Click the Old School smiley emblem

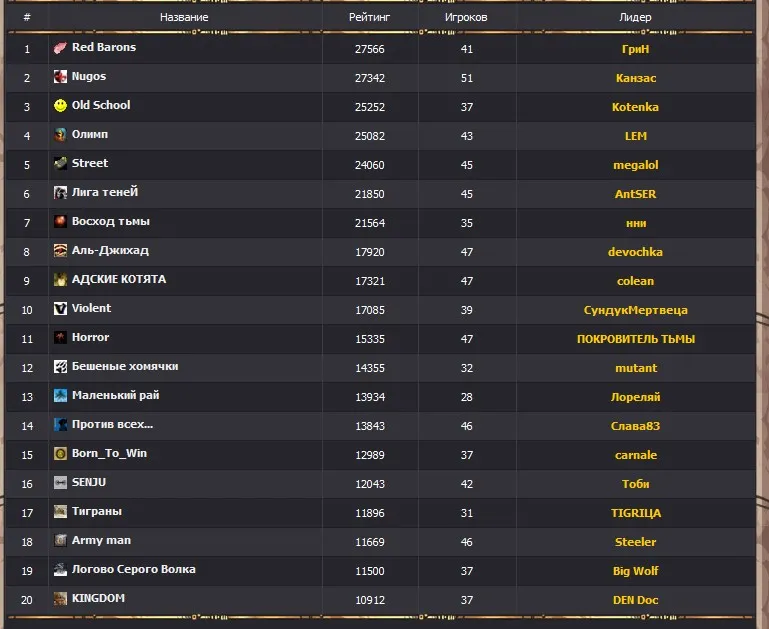coord(61,106)
